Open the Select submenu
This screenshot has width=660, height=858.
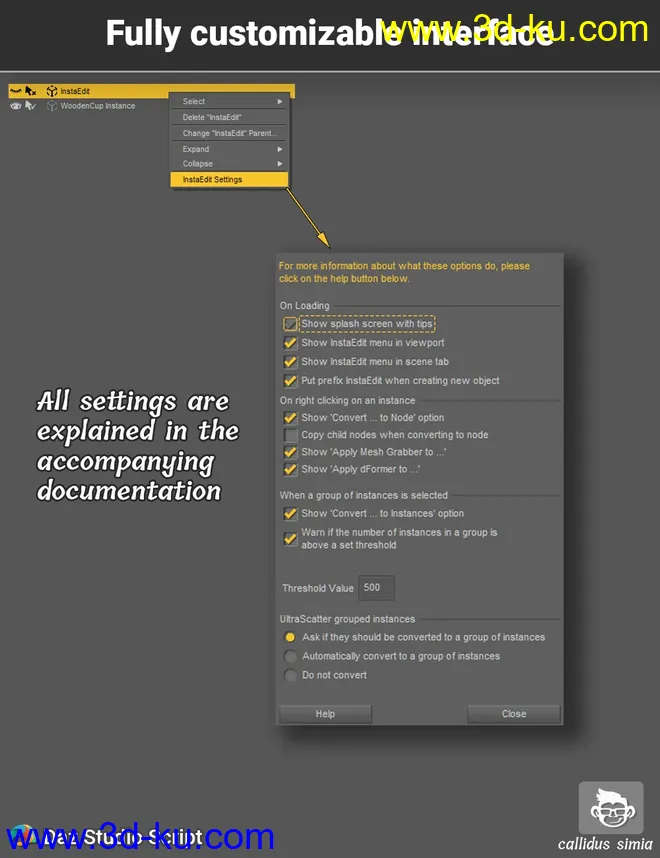click(230, 101)
